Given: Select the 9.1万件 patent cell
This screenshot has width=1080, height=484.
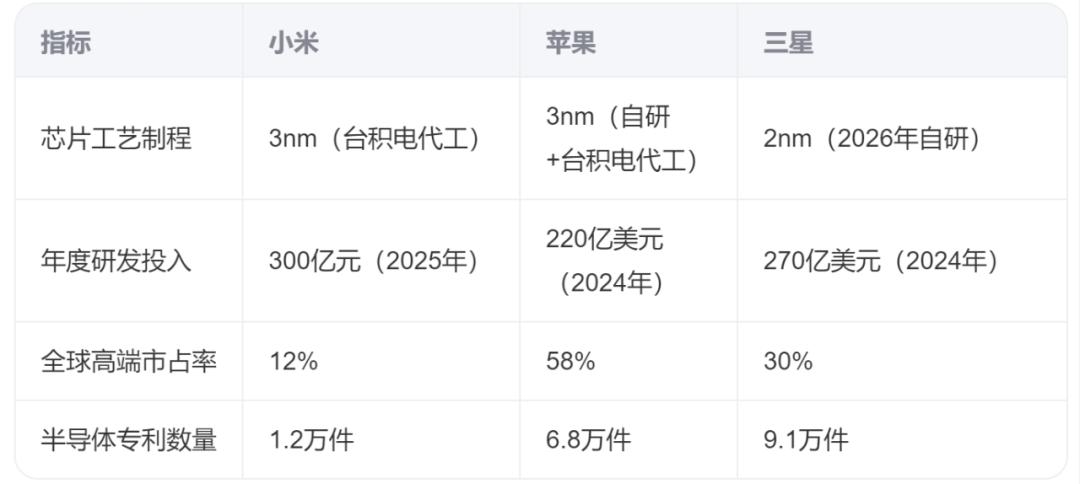Looking at the screenshot, I should (x=806, y=440).
